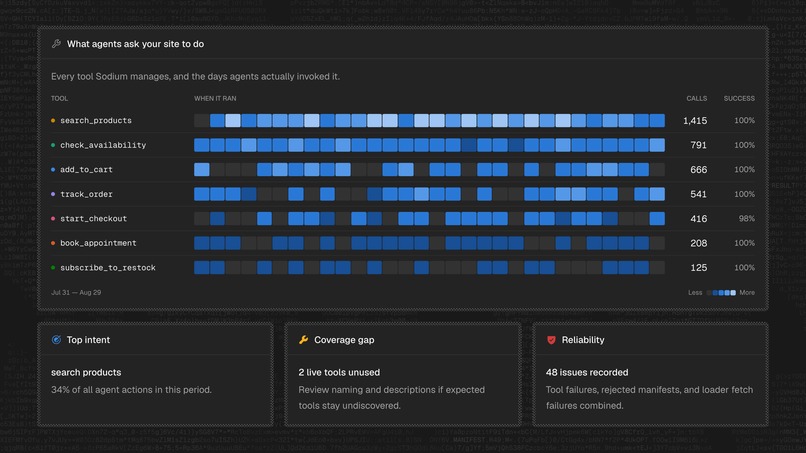The width and height of the screenshot is (806, 453).
Task: Click the first heatmap cell in add_to_cart row
Action: (202, 169)
